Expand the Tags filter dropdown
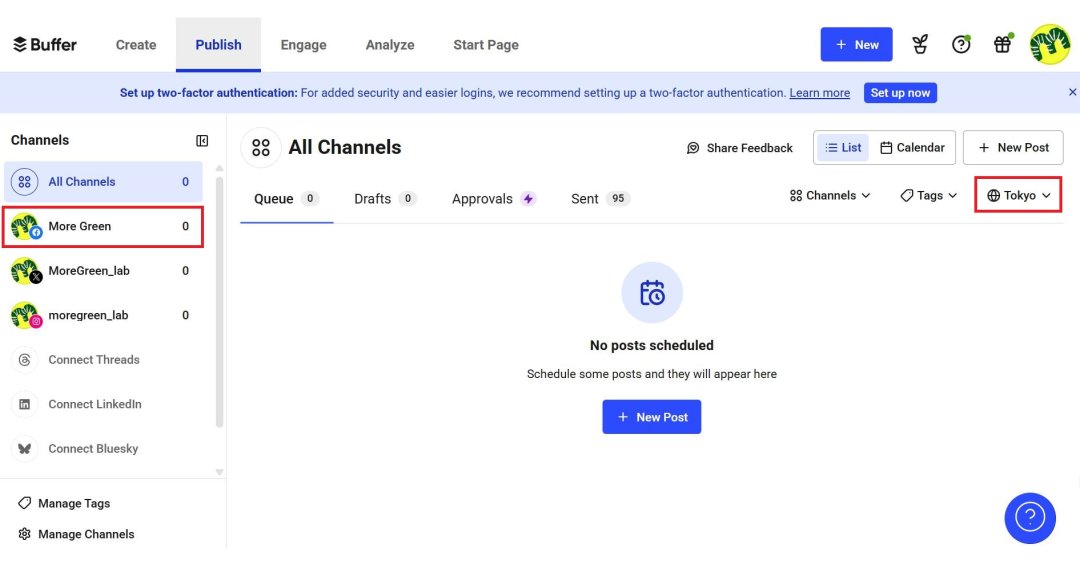This screenshot has height=566, width=1080. click(928, 196)
